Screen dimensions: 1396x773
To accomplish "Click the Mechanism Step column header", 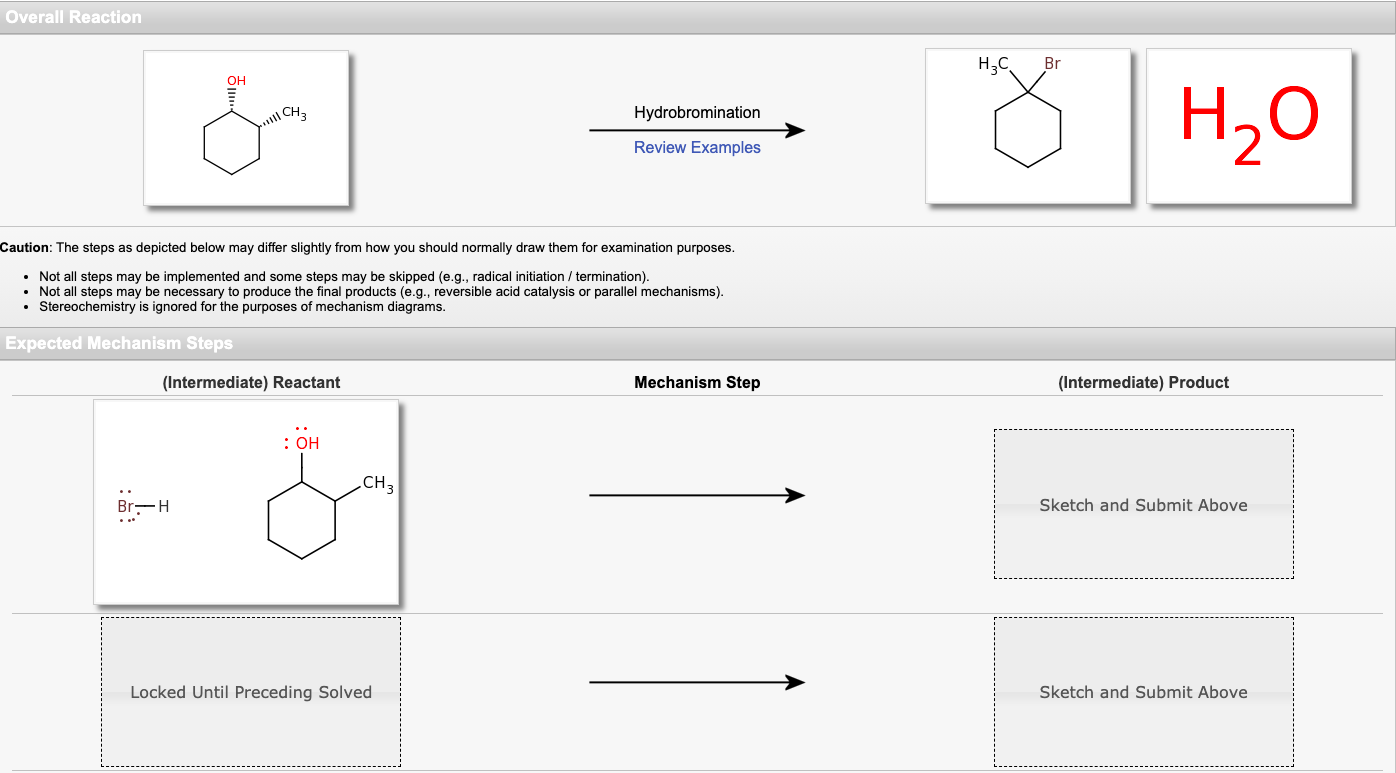I will [696, 382].
